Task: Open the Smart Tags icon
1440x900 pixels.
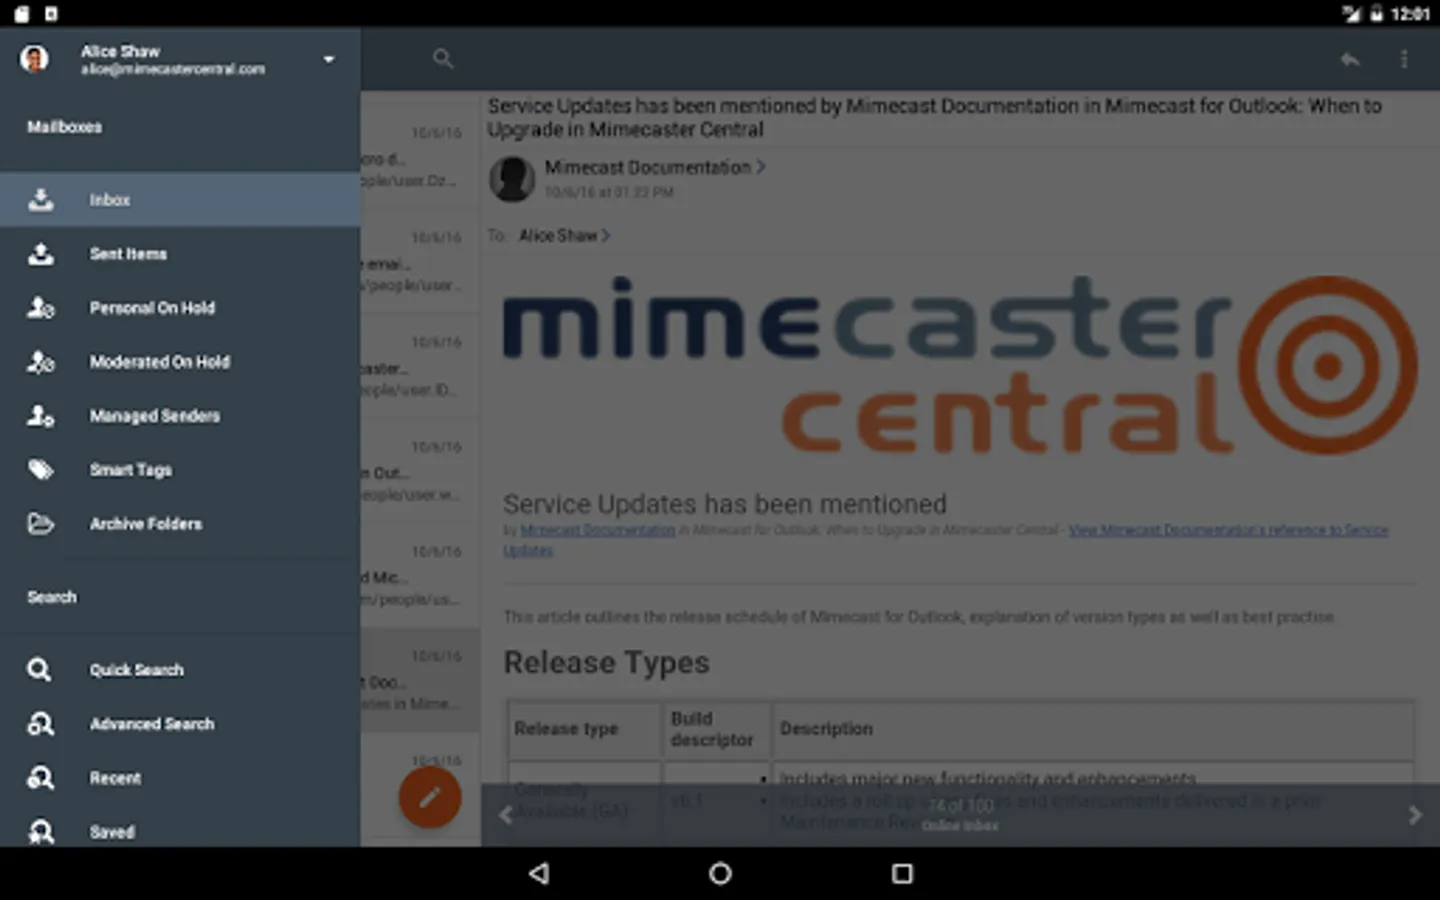Action: click(x=41, y=470)
